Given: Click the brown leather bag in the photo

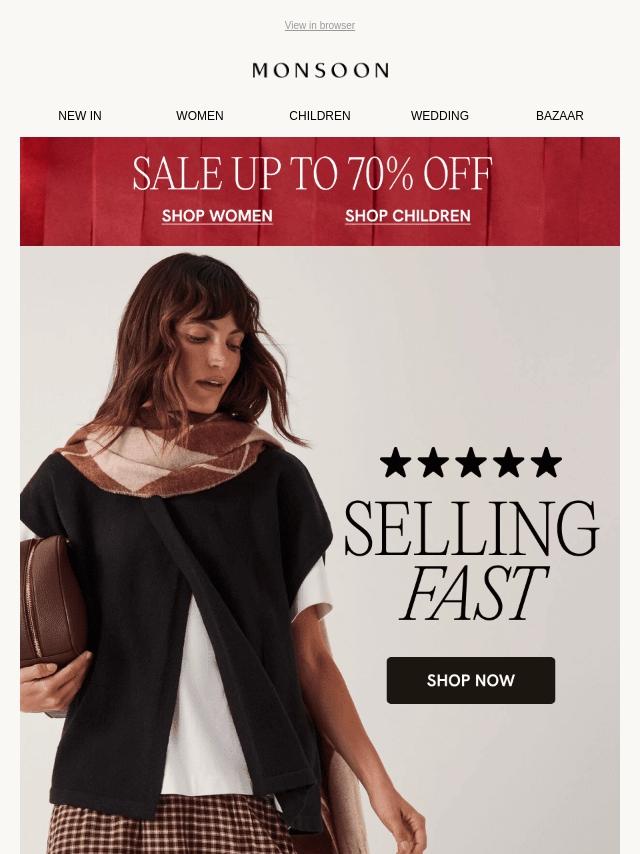Looking at the screenshot, I should pyautogui.click(x=52, y=599).
